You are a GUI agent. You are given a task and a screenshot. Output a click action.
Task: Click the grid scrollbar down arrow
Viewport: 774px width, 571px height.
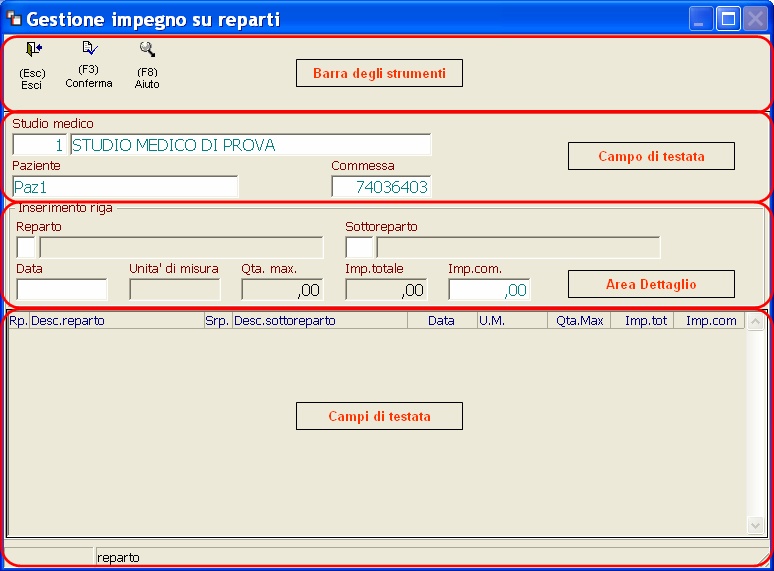click(x=755, y=525)
